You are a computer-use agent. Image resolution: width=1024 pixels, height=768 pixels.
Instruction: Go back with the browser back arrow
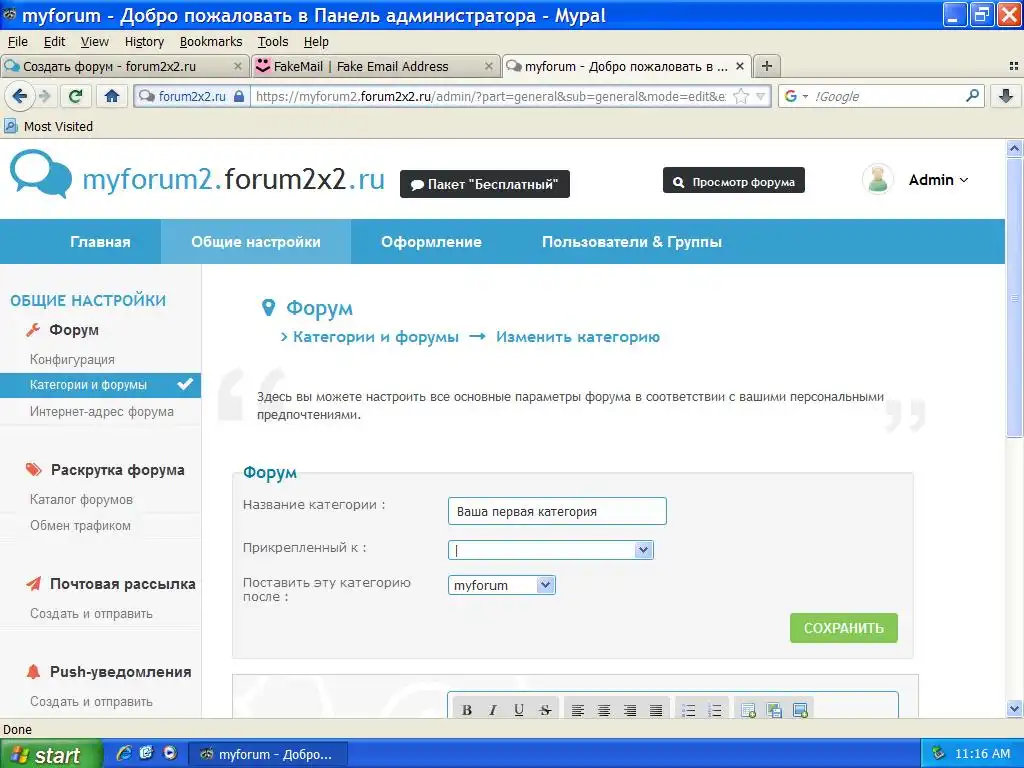click(20, 96)
